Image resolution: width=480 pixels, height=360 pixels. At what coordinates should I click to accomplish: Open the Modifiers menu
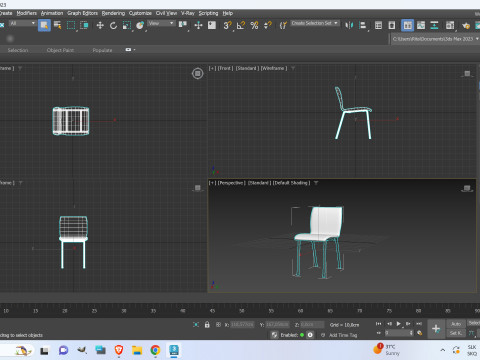(27, 13)
